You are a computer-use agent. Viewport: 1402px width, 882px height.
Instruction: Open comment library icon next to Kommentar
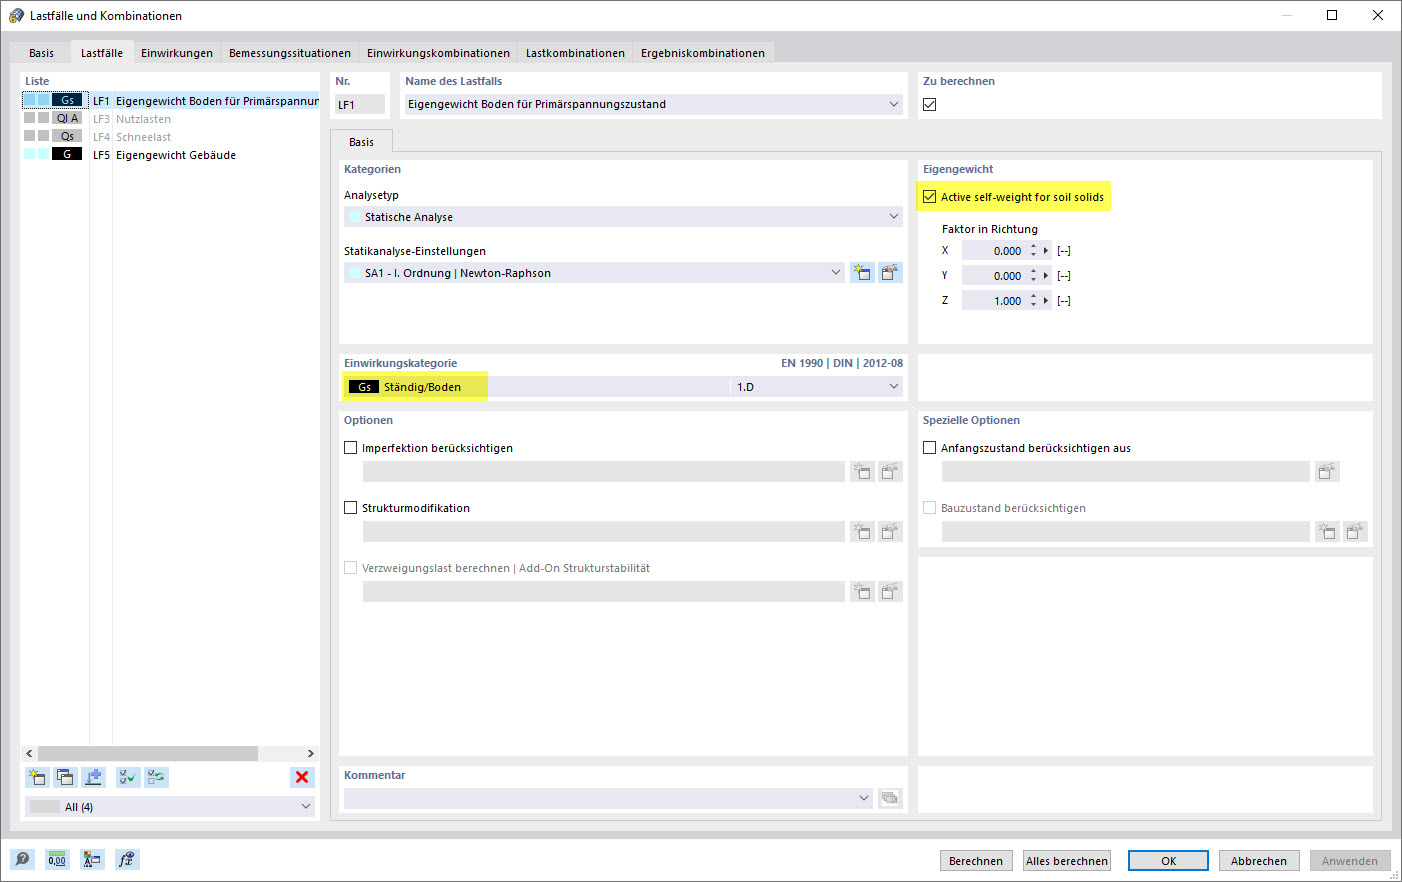coord(890,798)
